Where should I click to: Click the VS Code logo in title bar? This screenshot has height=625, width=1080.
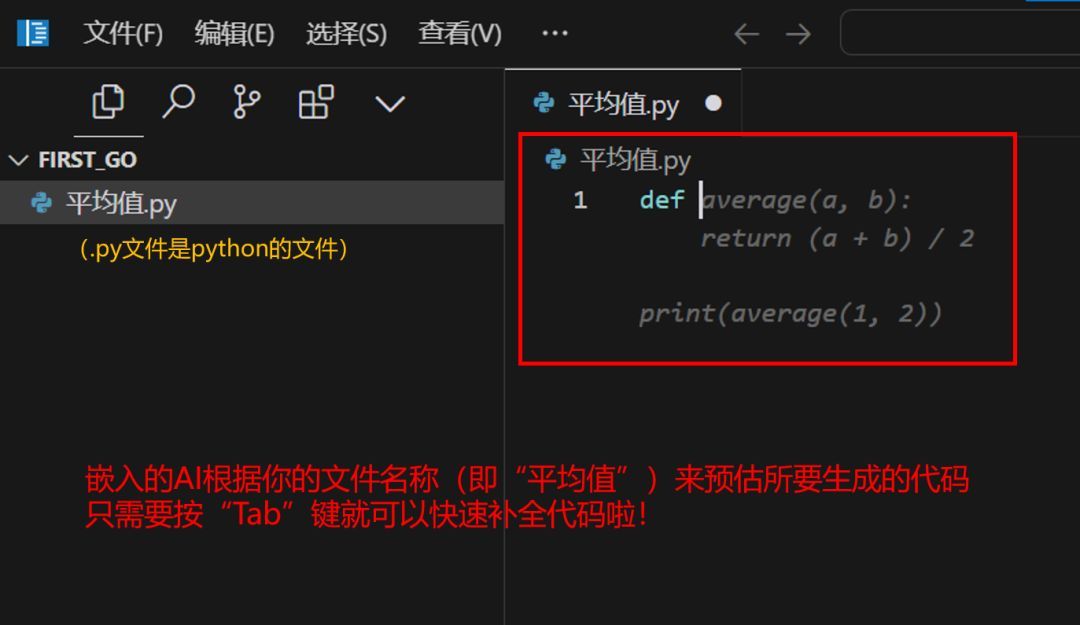[x=32, y=32]
